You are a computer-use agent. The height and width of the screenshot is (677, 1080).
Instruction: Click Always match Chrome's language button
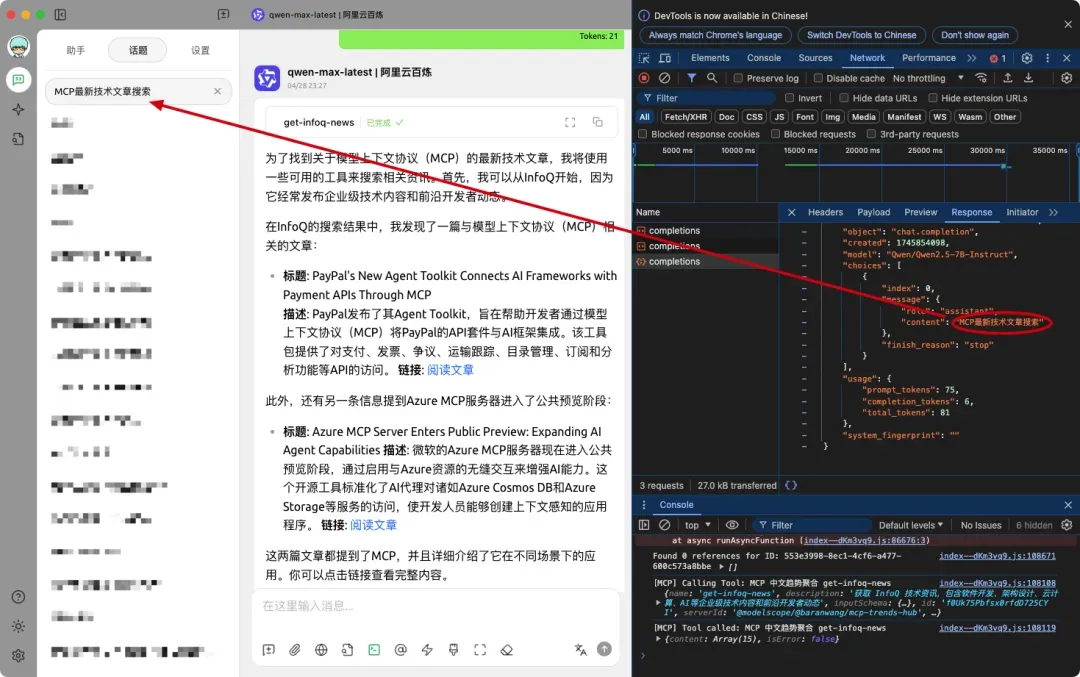(715, 35)
